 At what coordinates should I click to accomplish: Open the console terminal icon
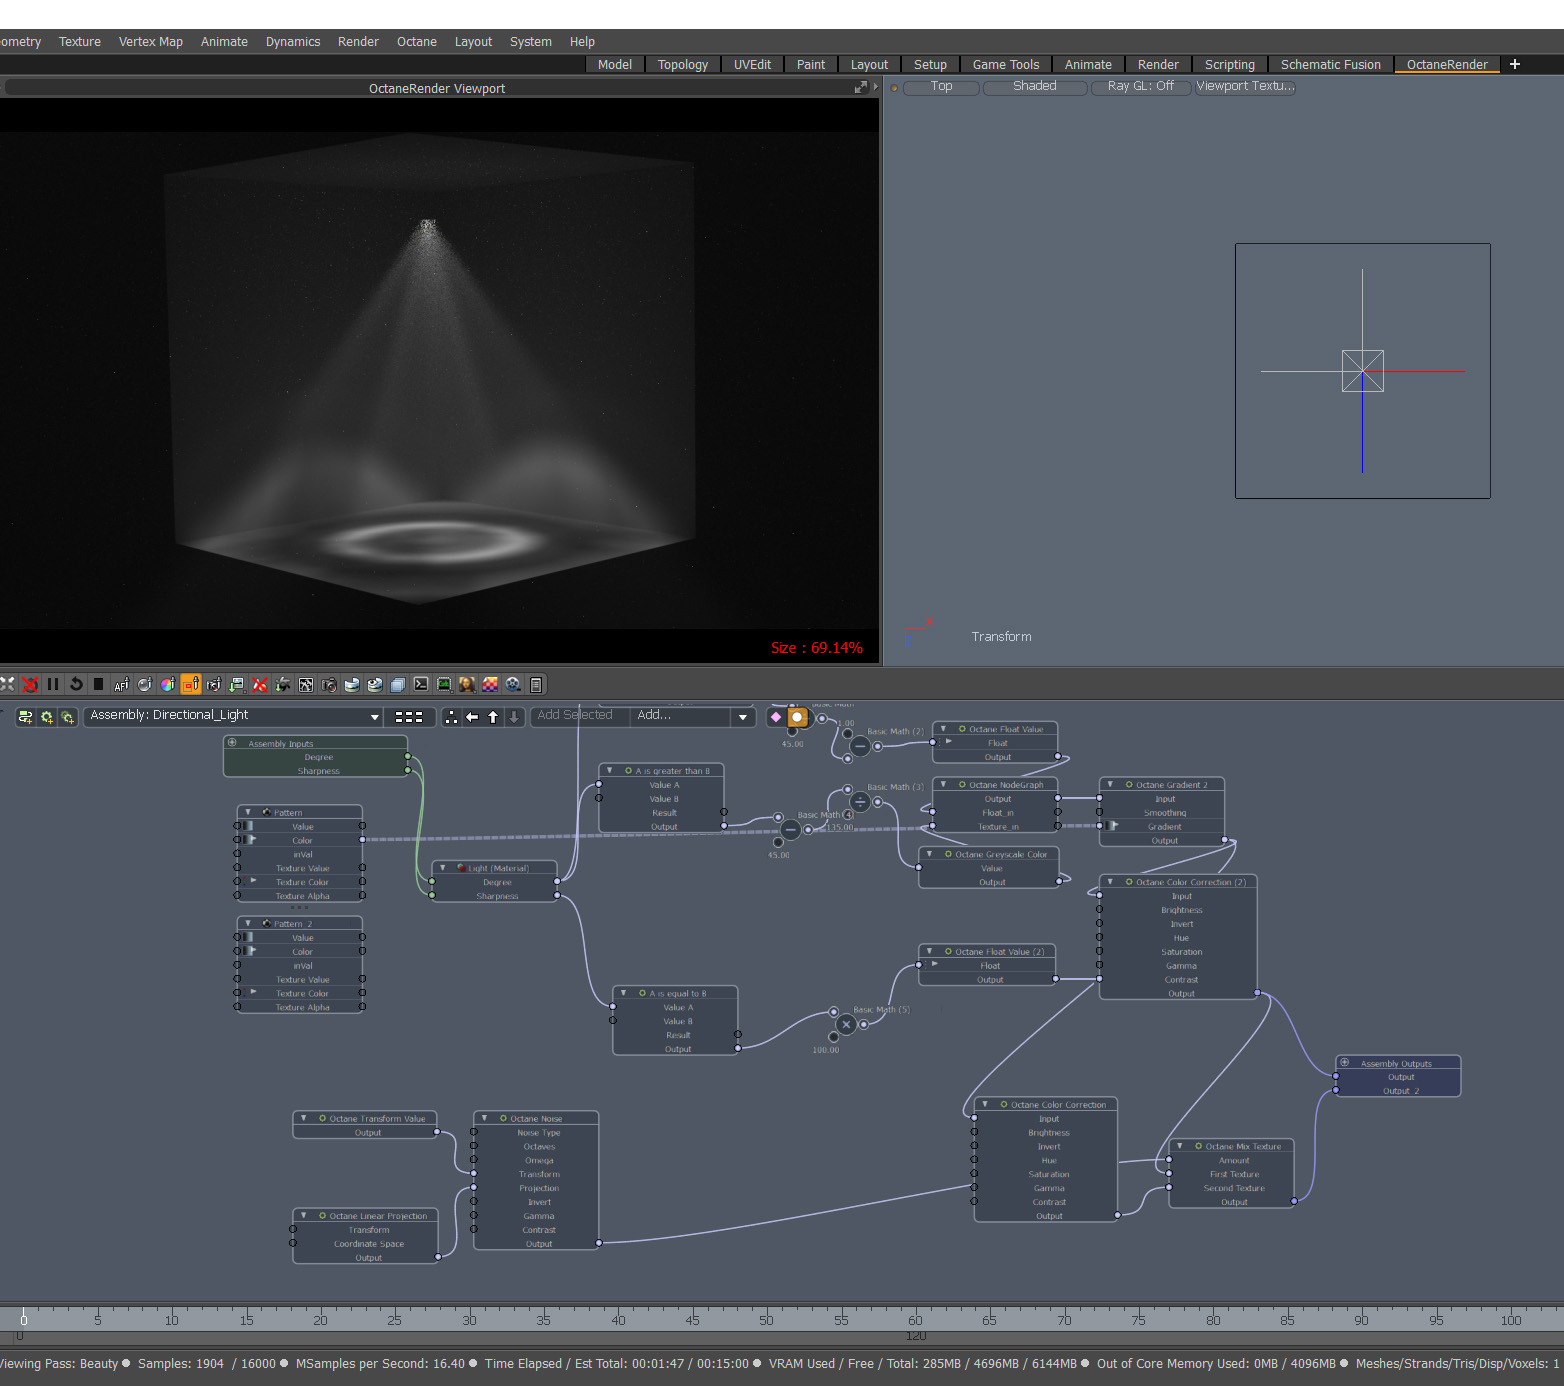(x=421, y=685)
